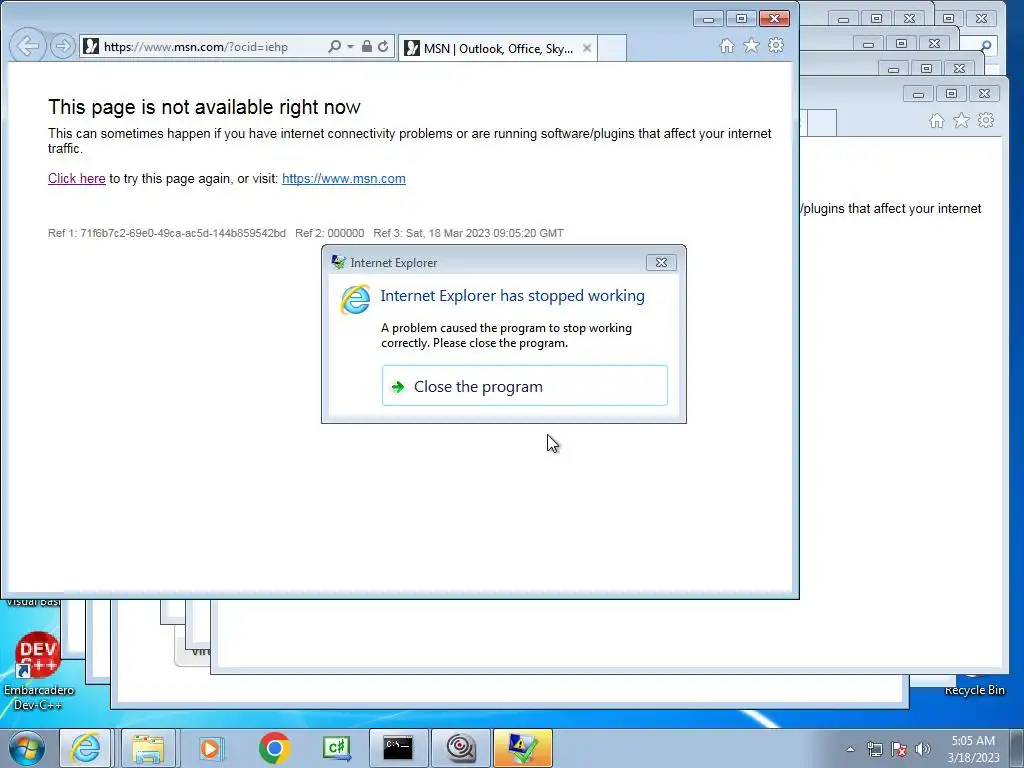This screenshot has width=1024, height=768.
Task: Close the Internet Explorer error dialog with X
Action: coord(661,263)
